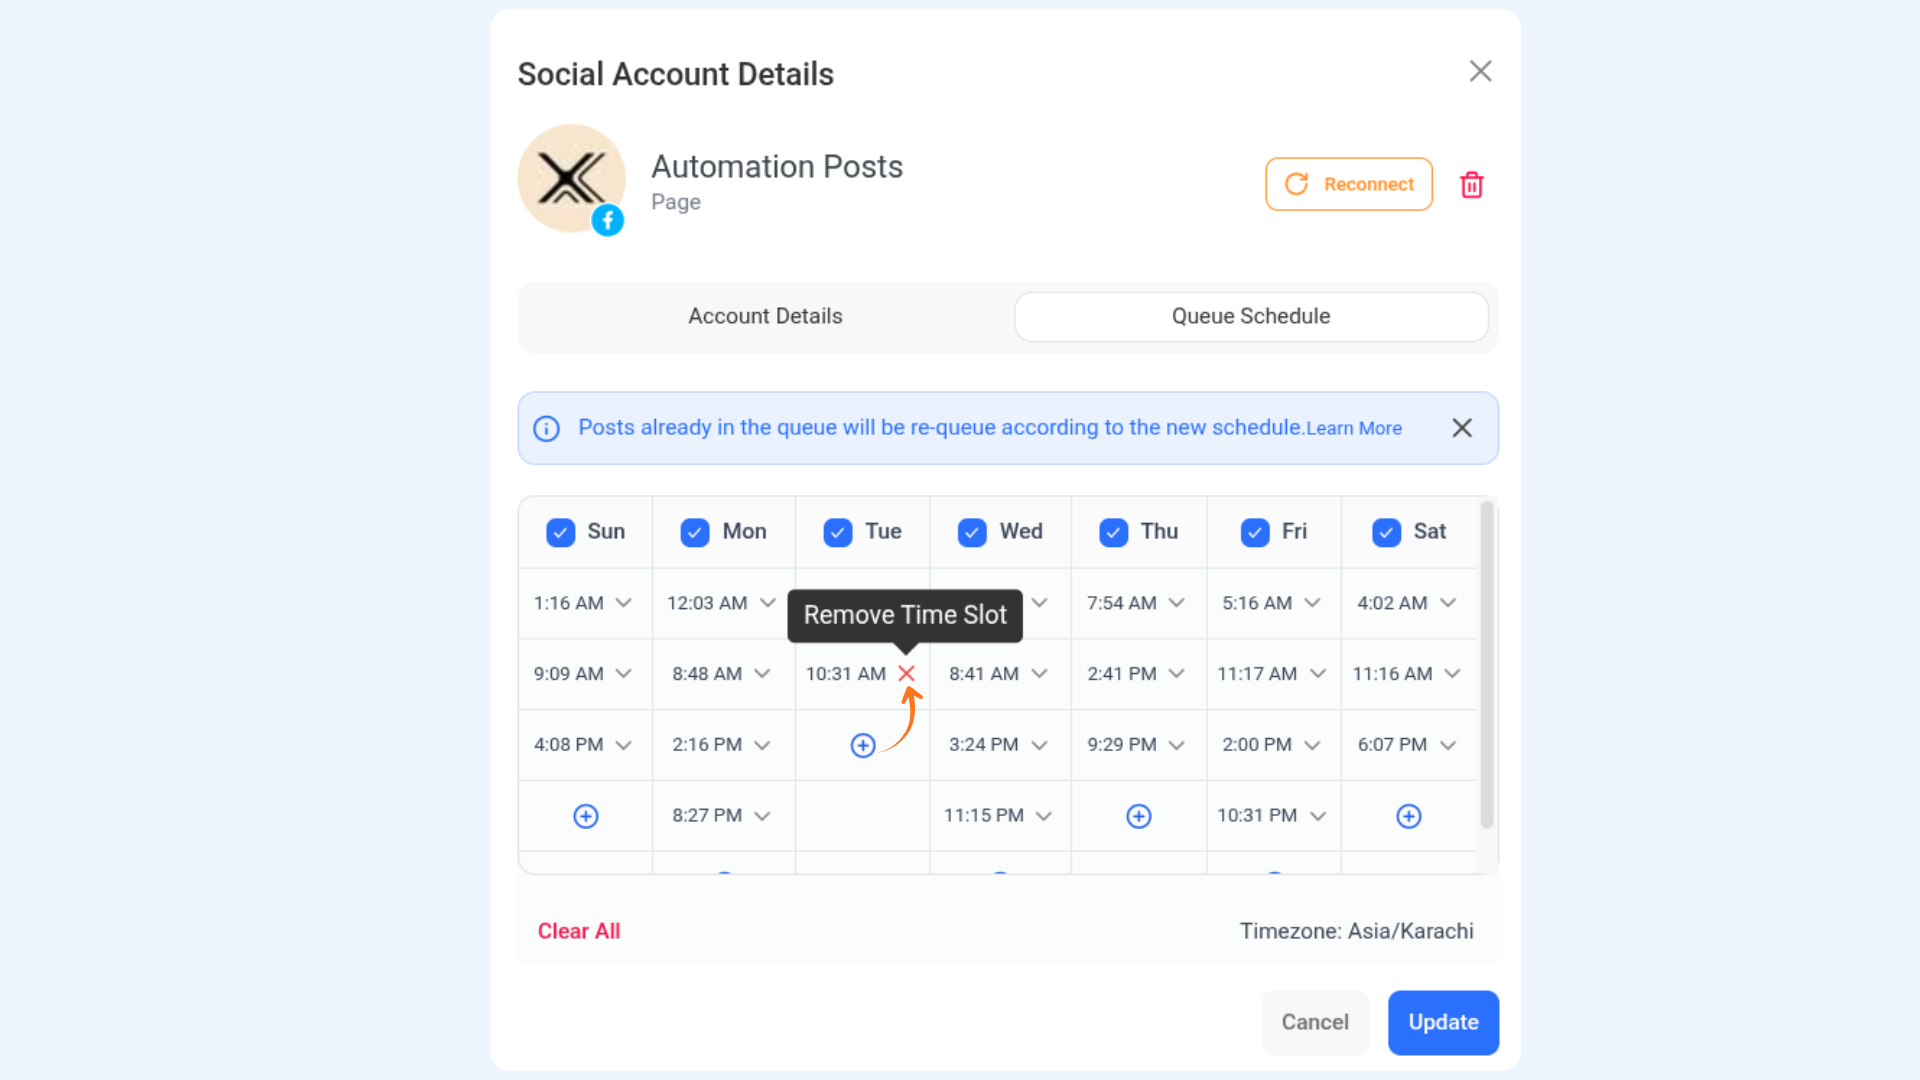The height and width of the screenshot is (1080, 1920).
Task: Add a new time slot for Sunday
Action: click(x=586, y=816)
